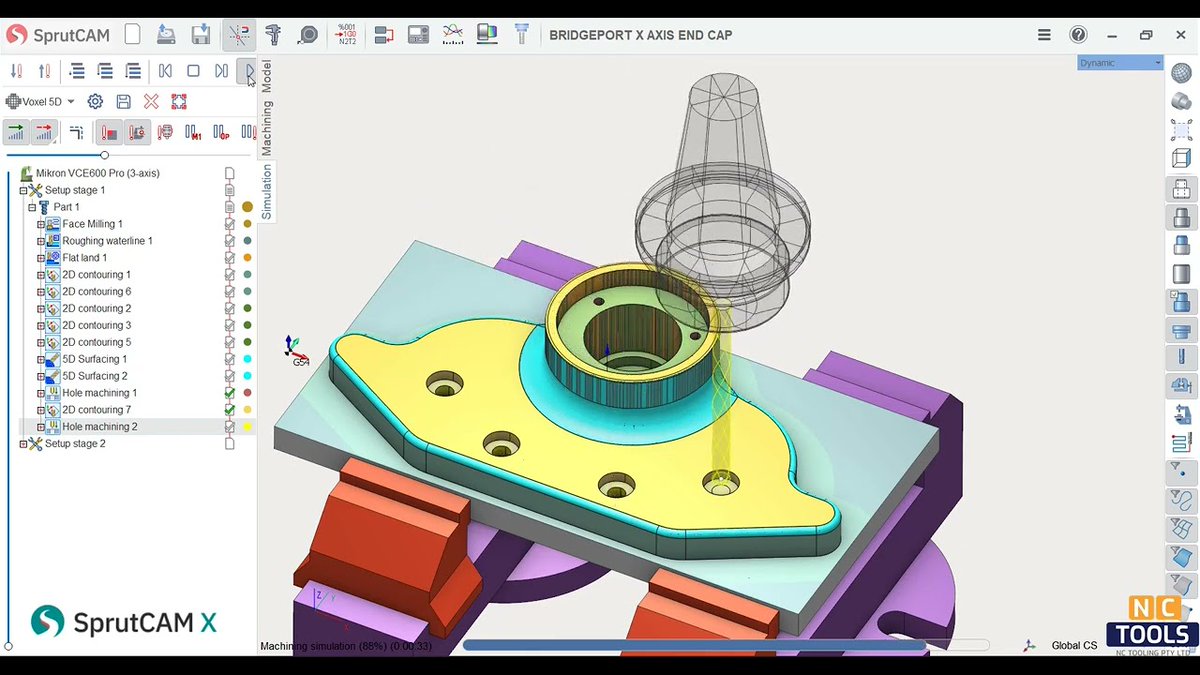The image size is (1200, 675).
Task: Select 2D contouring 6 operation
Action: pos(97,292)
